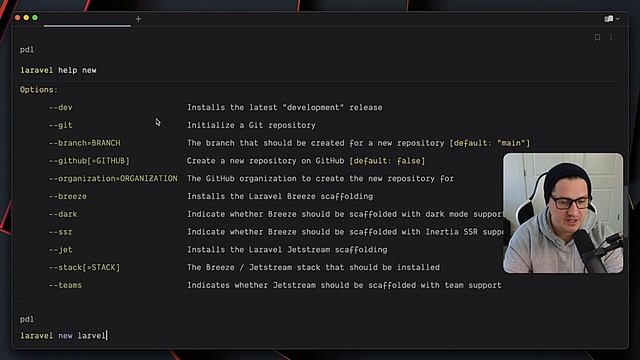Viewport: 640px width, 360px height.
Task: Click the '--github[=GITHUB]' option
Action: (89, 161)
